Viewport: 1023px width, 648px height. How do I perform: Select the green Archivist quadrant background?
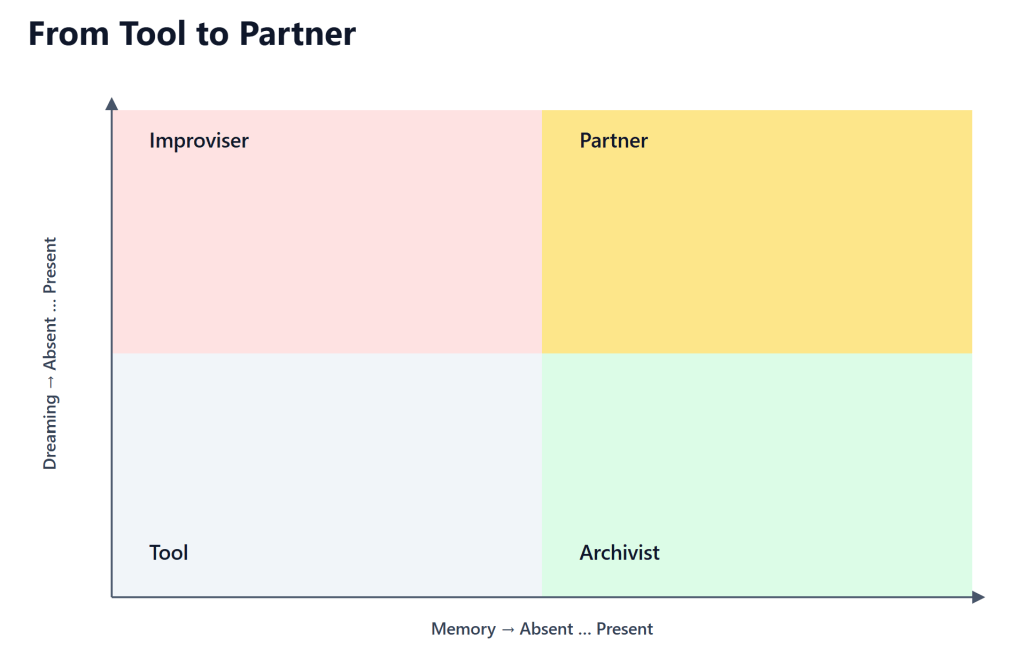click(756, 460)
